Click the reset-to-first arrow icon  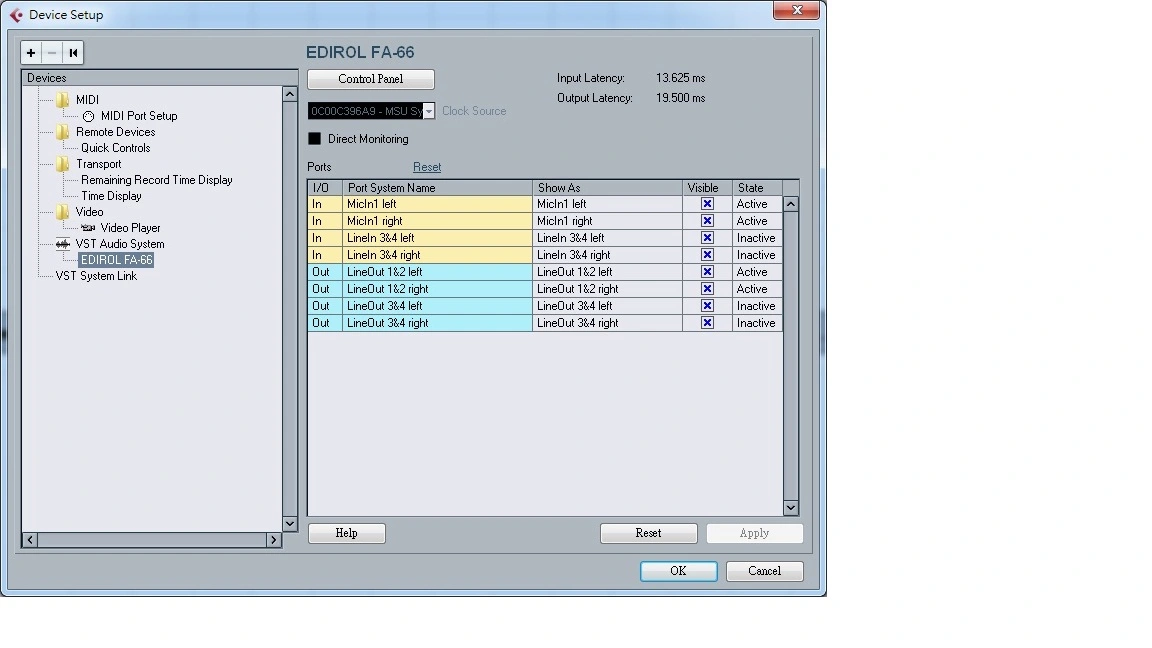[73, 53]
